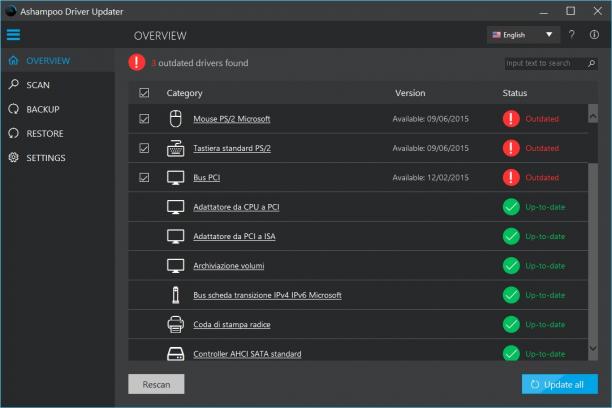The width and height of the screenshot is (612, 408).
Task: Click the driver list vertical scrollbar thumb
Action: 593,143
